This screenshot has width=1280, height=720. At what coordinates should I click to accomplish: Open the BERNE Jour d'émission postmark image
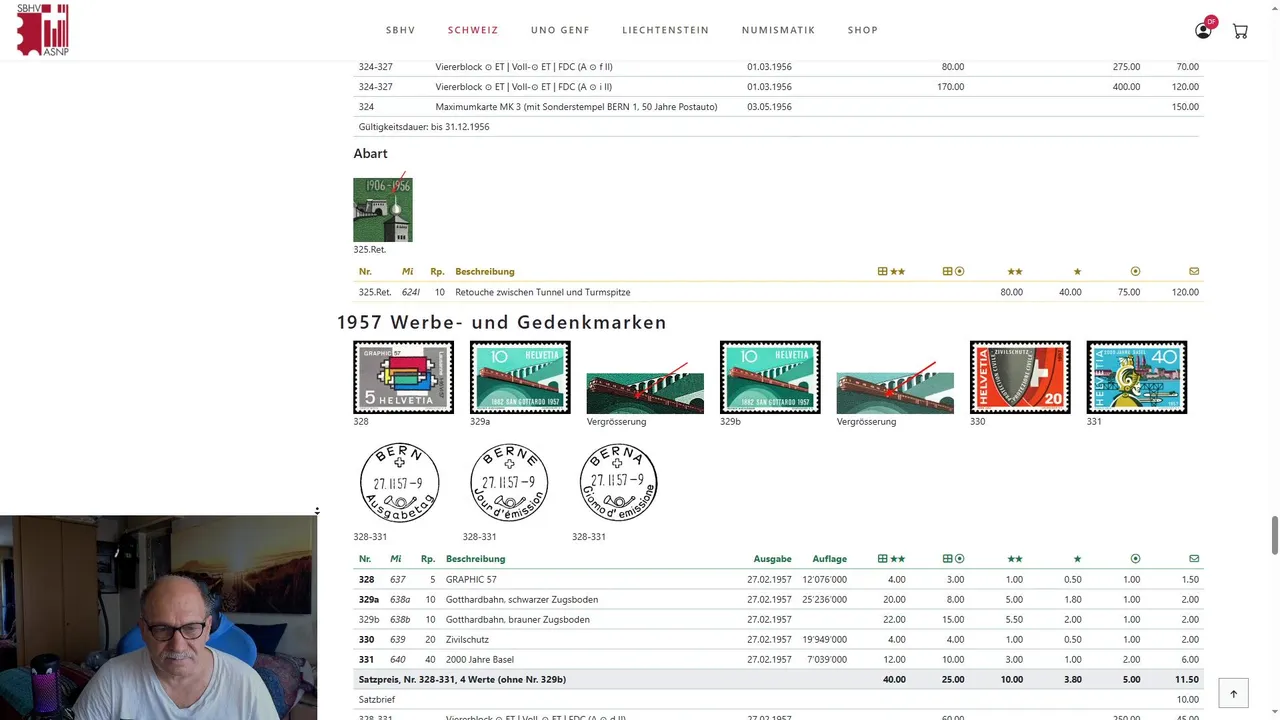coord(509,482)
